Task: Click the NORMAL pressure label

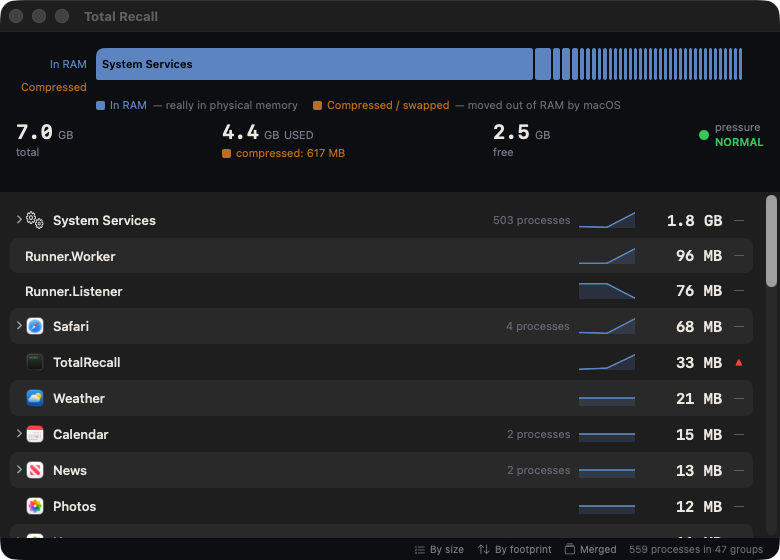Action: 739,142
